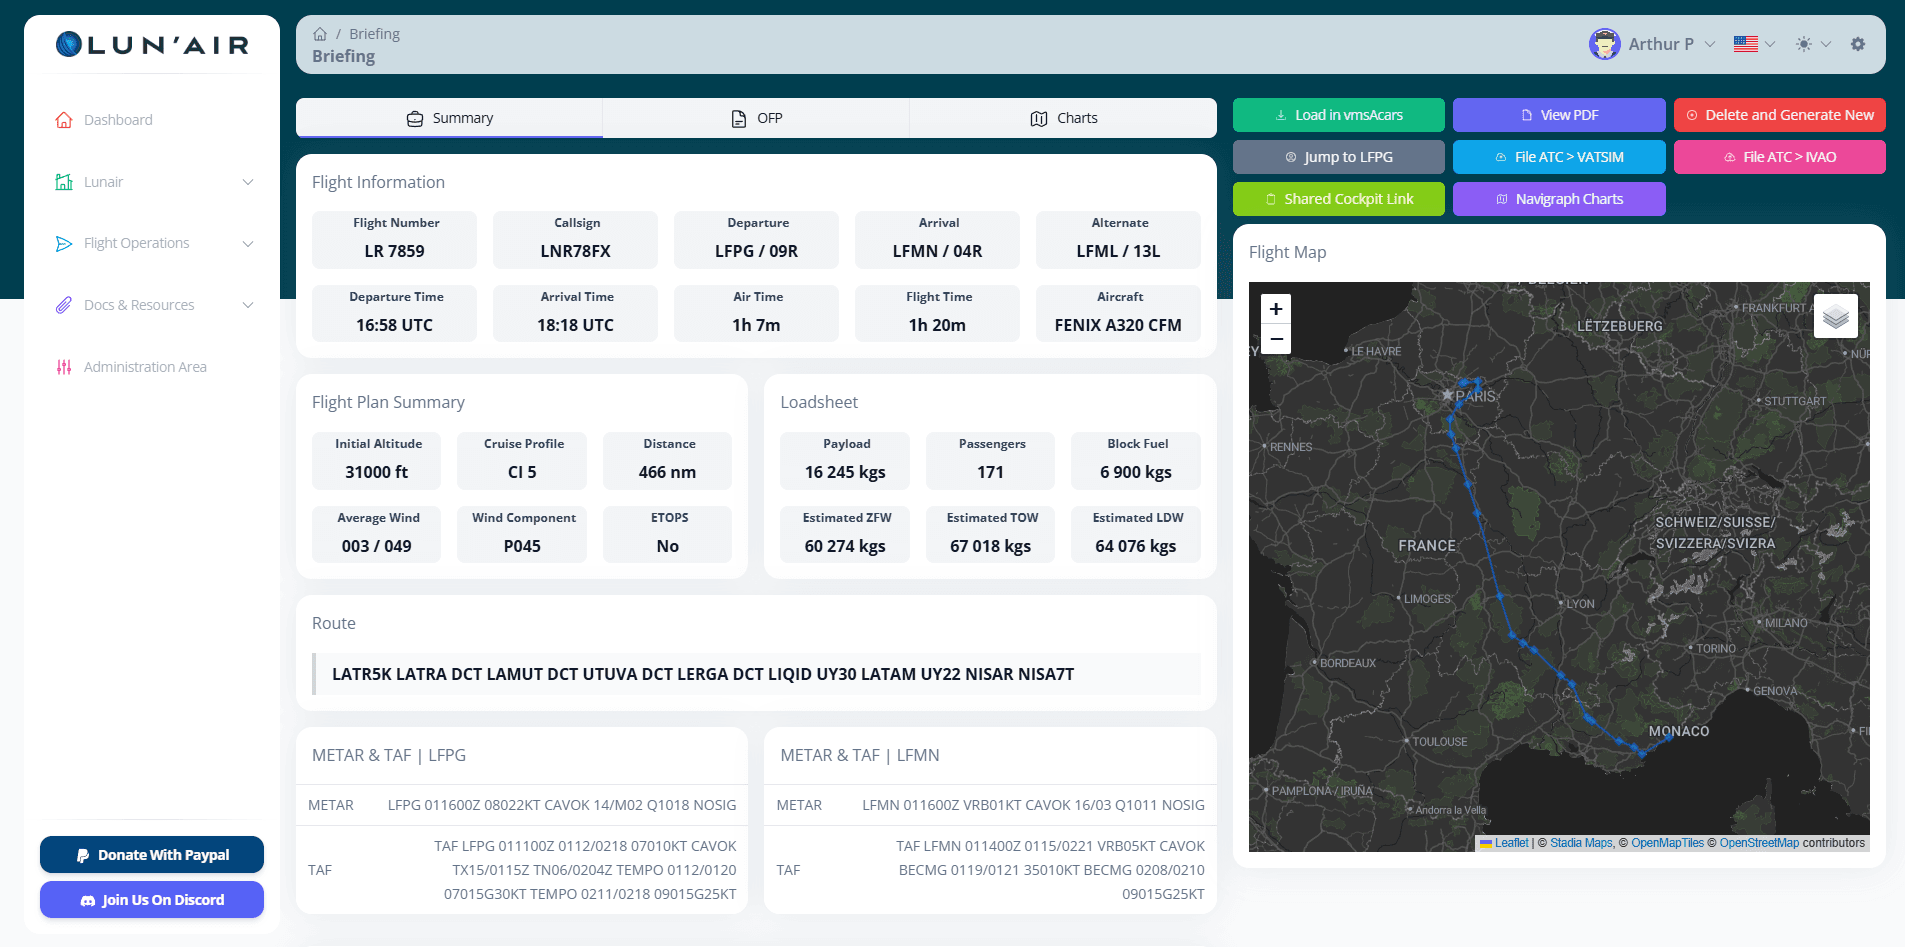
Task: Click File ATC > VATSIM button
Action: pos(1559,157)
